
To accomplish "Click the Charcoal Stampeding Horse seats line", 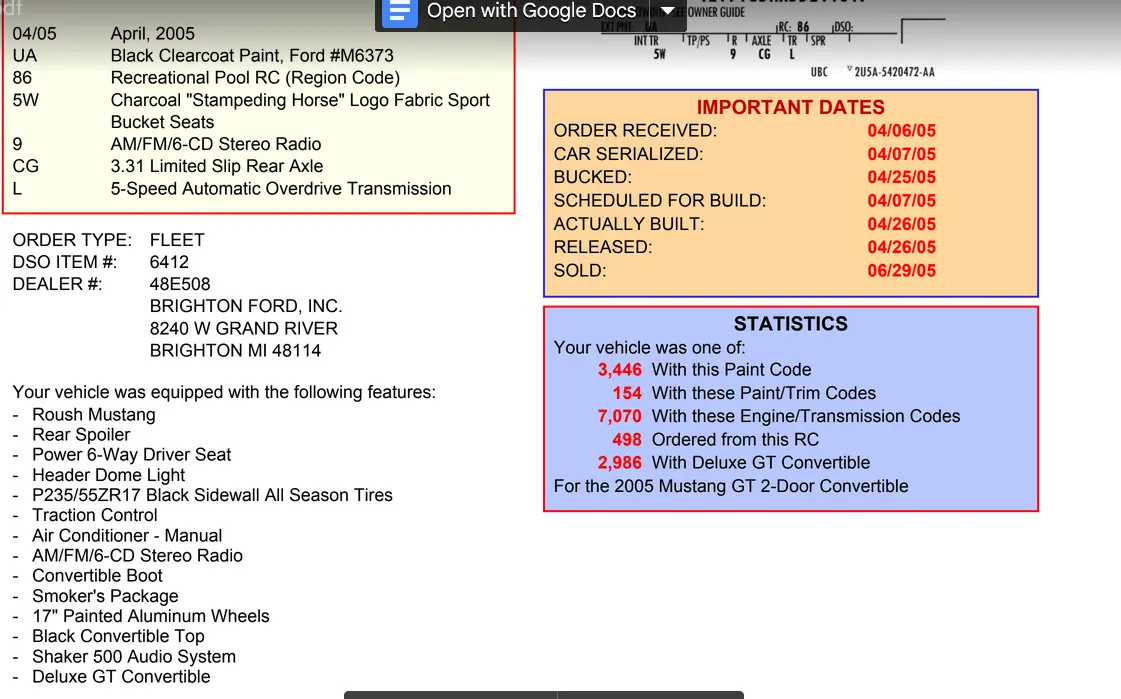I will pyautogui.click(x=300, y=111).
